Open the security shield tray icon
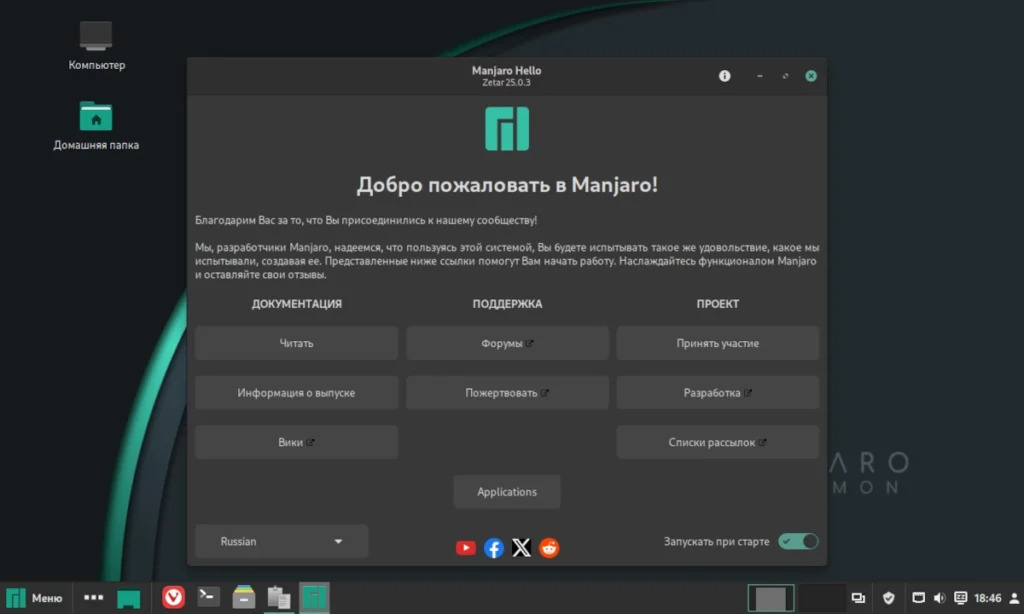The image size is (1024, 614). (x=888, y=598)
